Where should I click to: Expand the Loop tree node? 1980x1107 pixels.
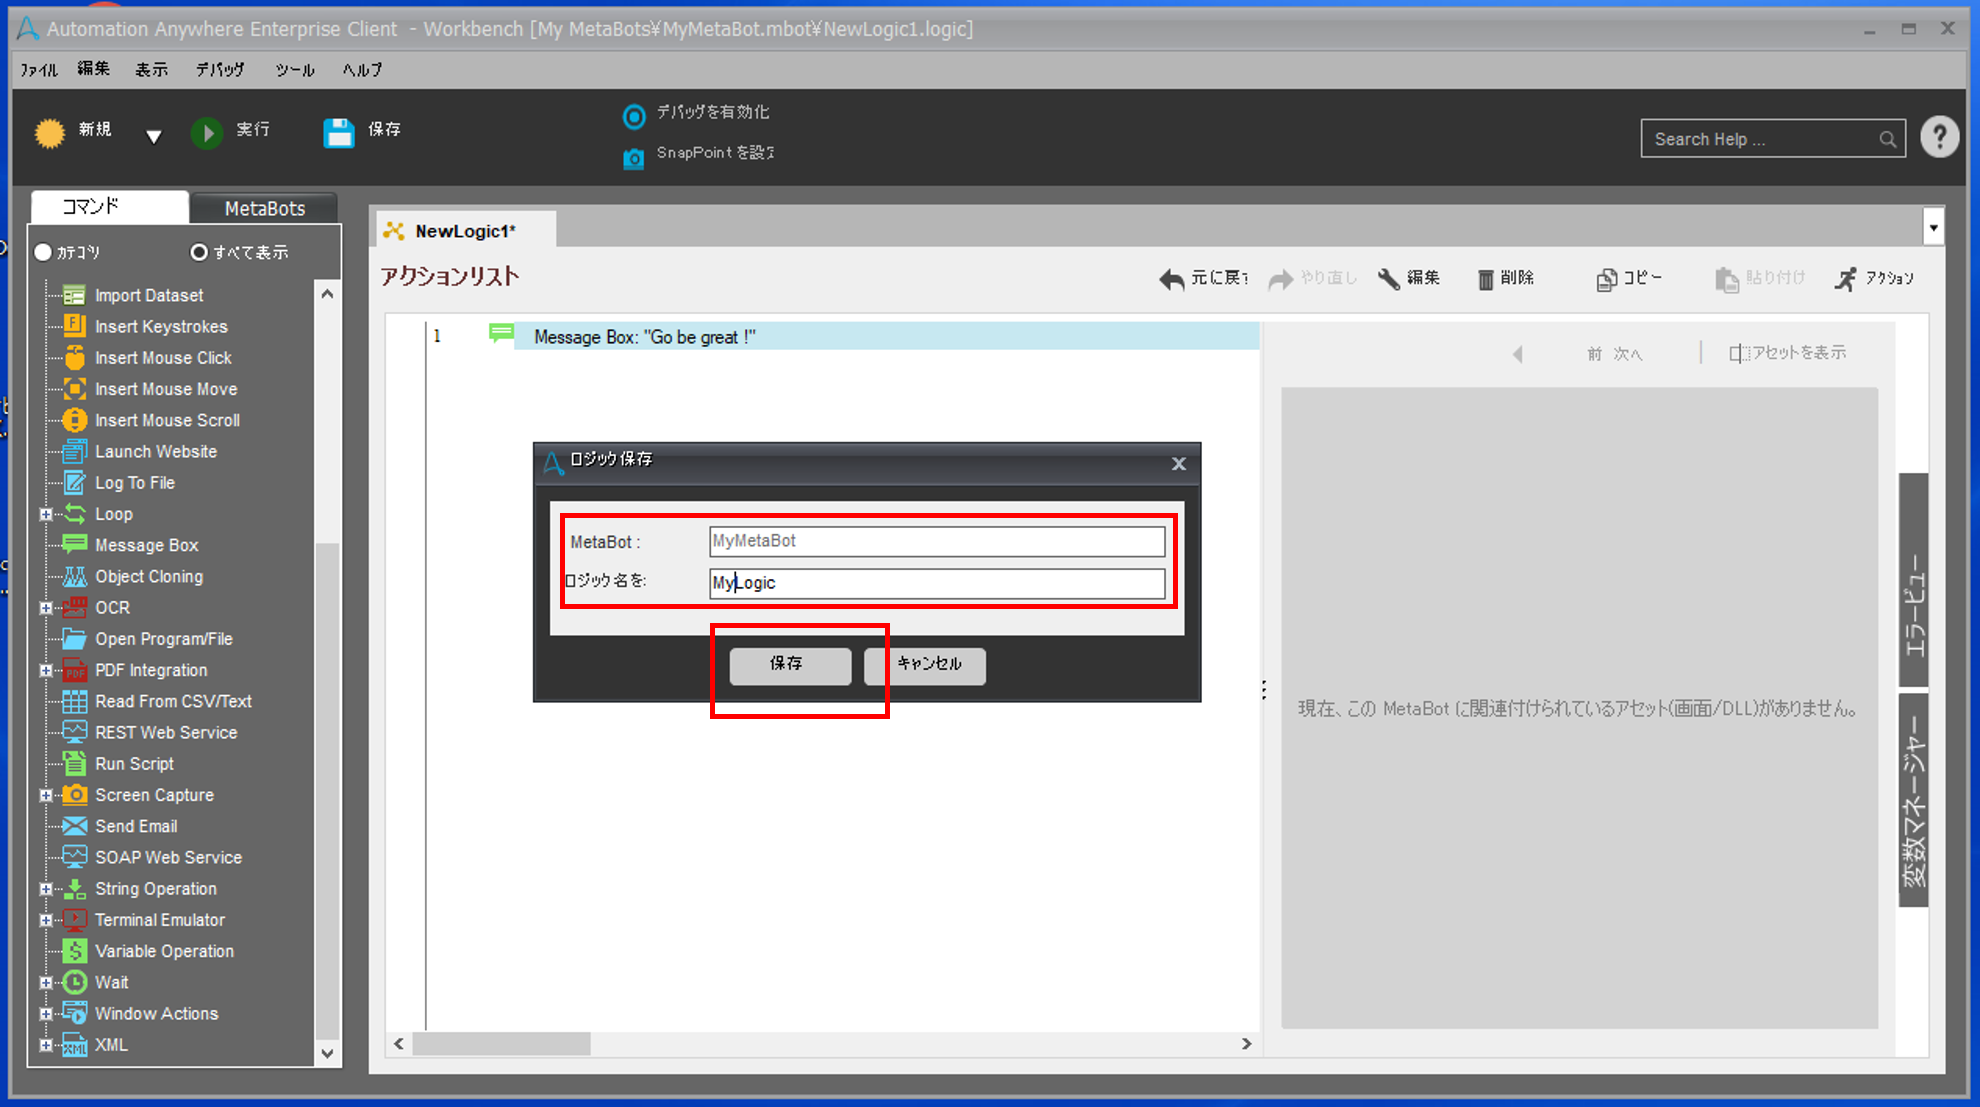coord(45,514)
